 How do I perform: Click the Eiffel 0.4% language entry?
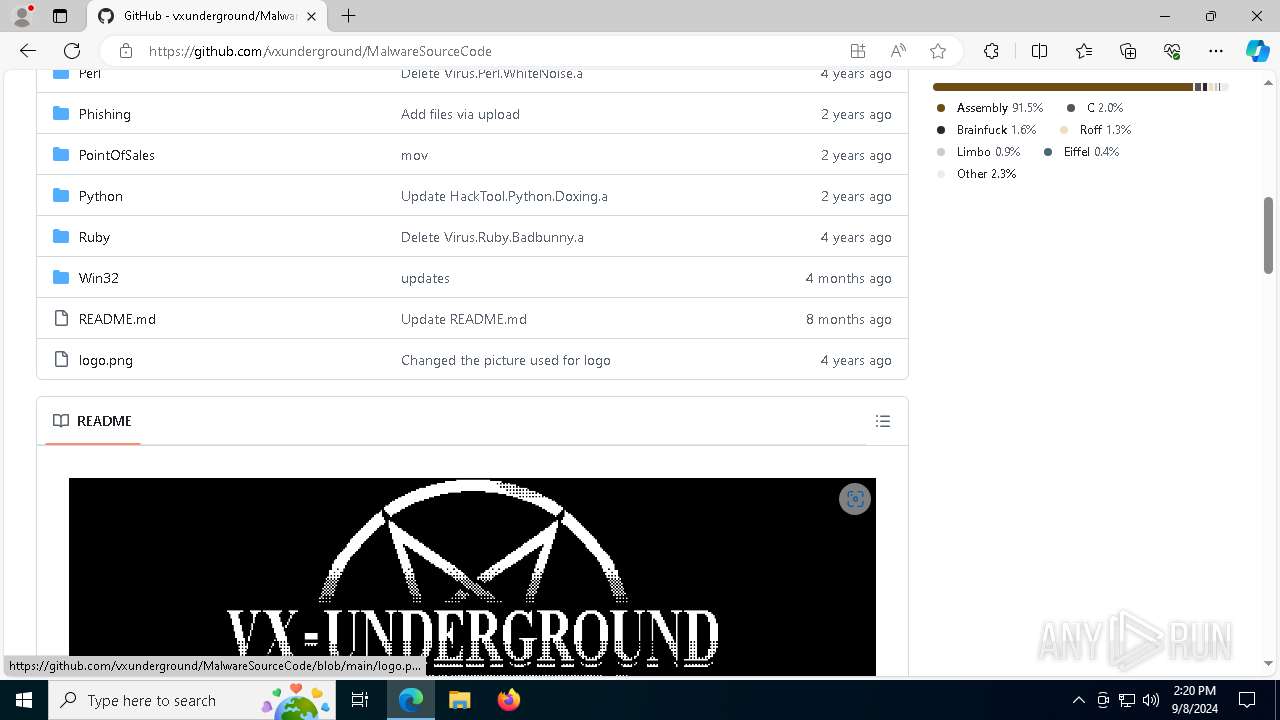pos(1081,152)
